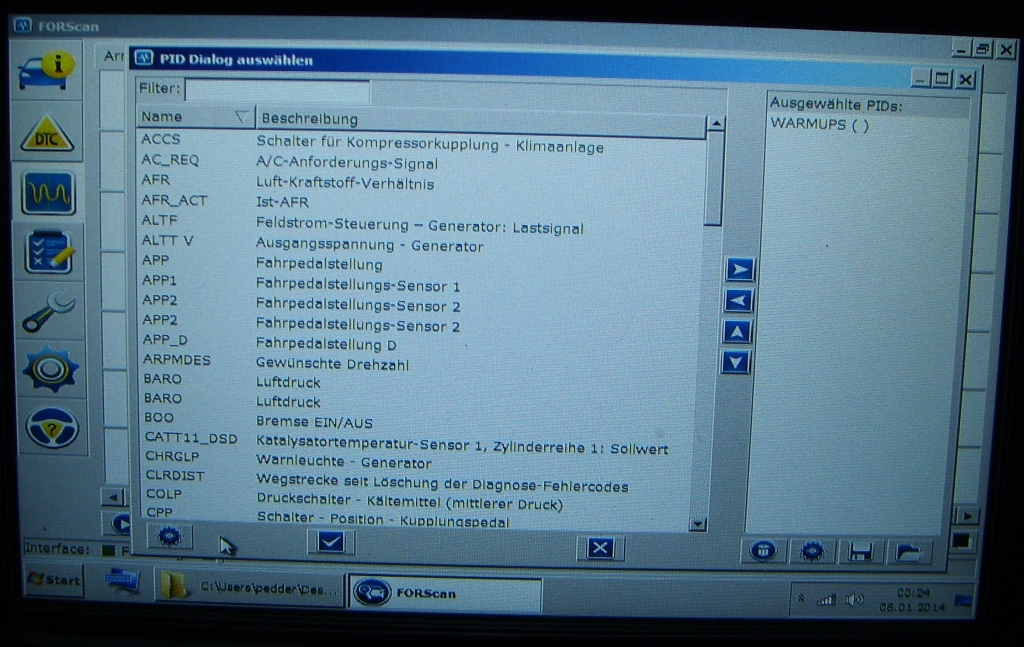
Task: Click the Filter text field
Action: [x=278, y=90]
